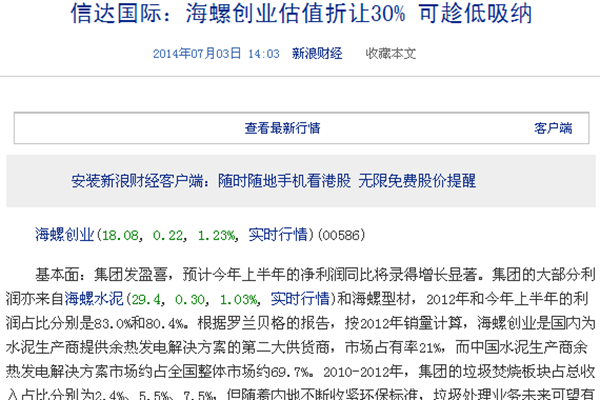Viewport: 600px width, 400px height.
Task: Click the stock code (00586)
Action: click(x=341, y=235)
